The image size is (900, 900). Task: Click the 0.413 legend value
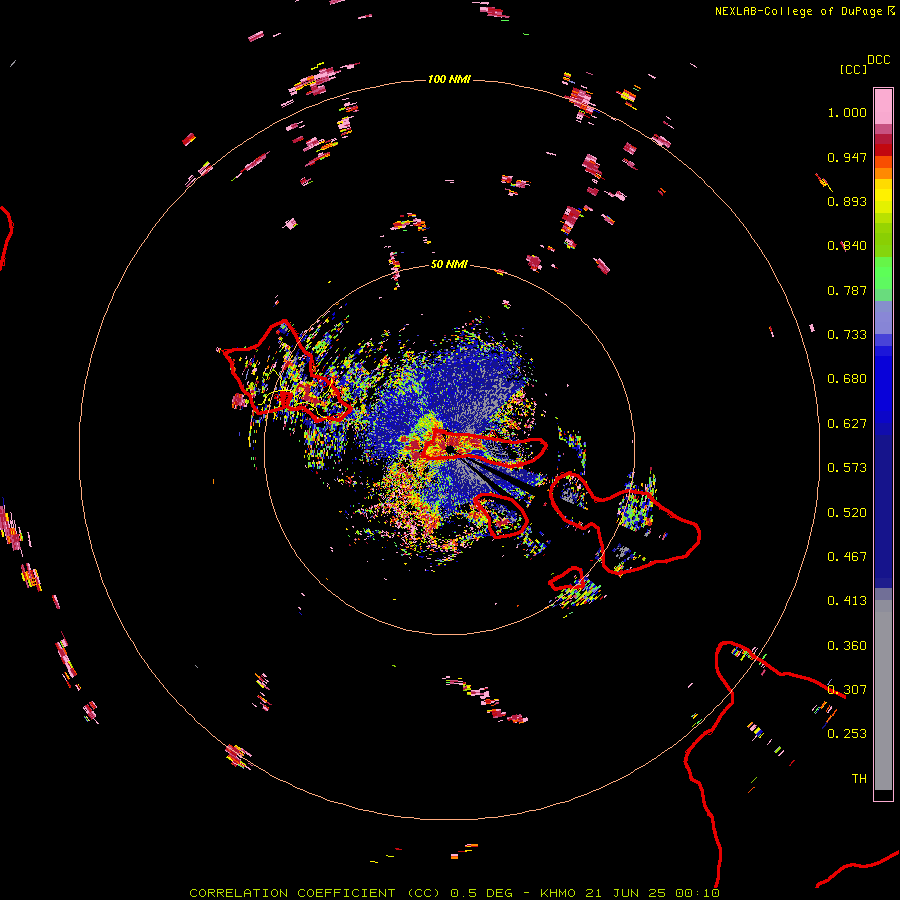pos(847,601)
